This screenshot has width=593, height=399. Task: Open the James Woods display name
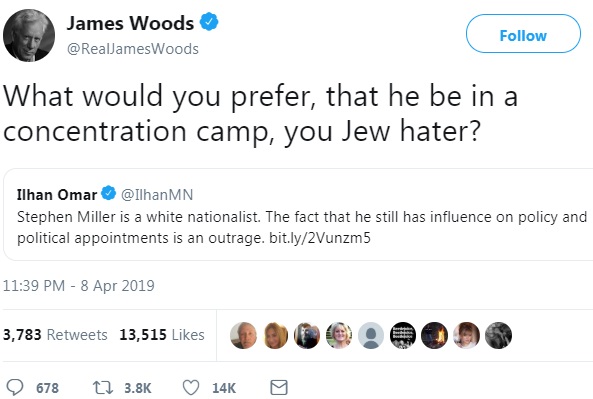130,23
